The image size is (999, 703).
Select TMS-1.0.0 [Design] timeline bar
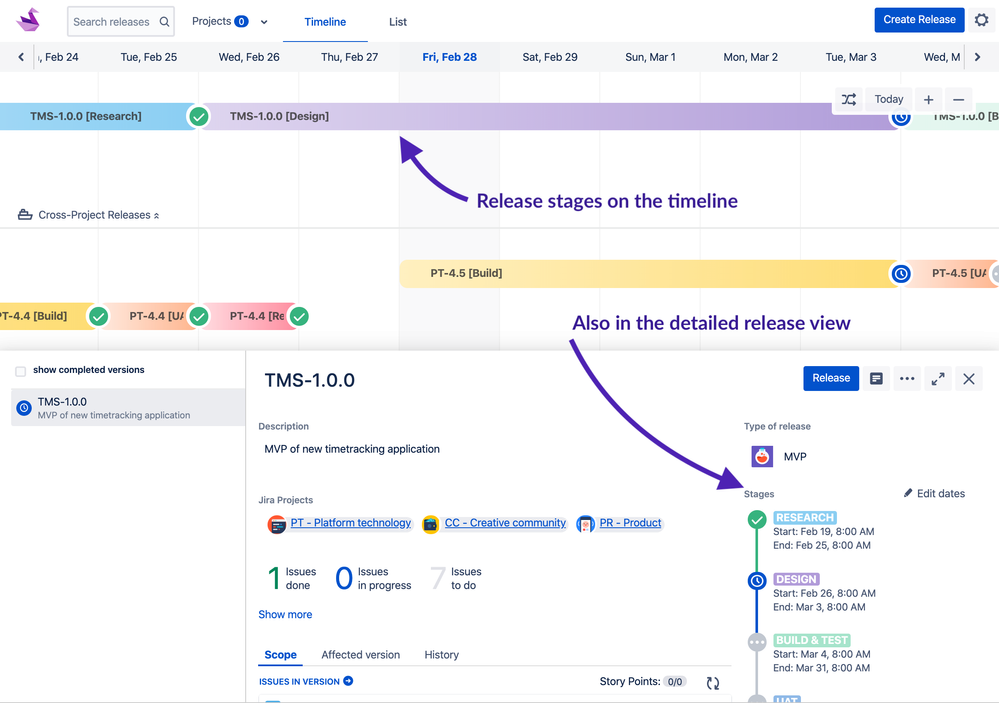[548, 117]
